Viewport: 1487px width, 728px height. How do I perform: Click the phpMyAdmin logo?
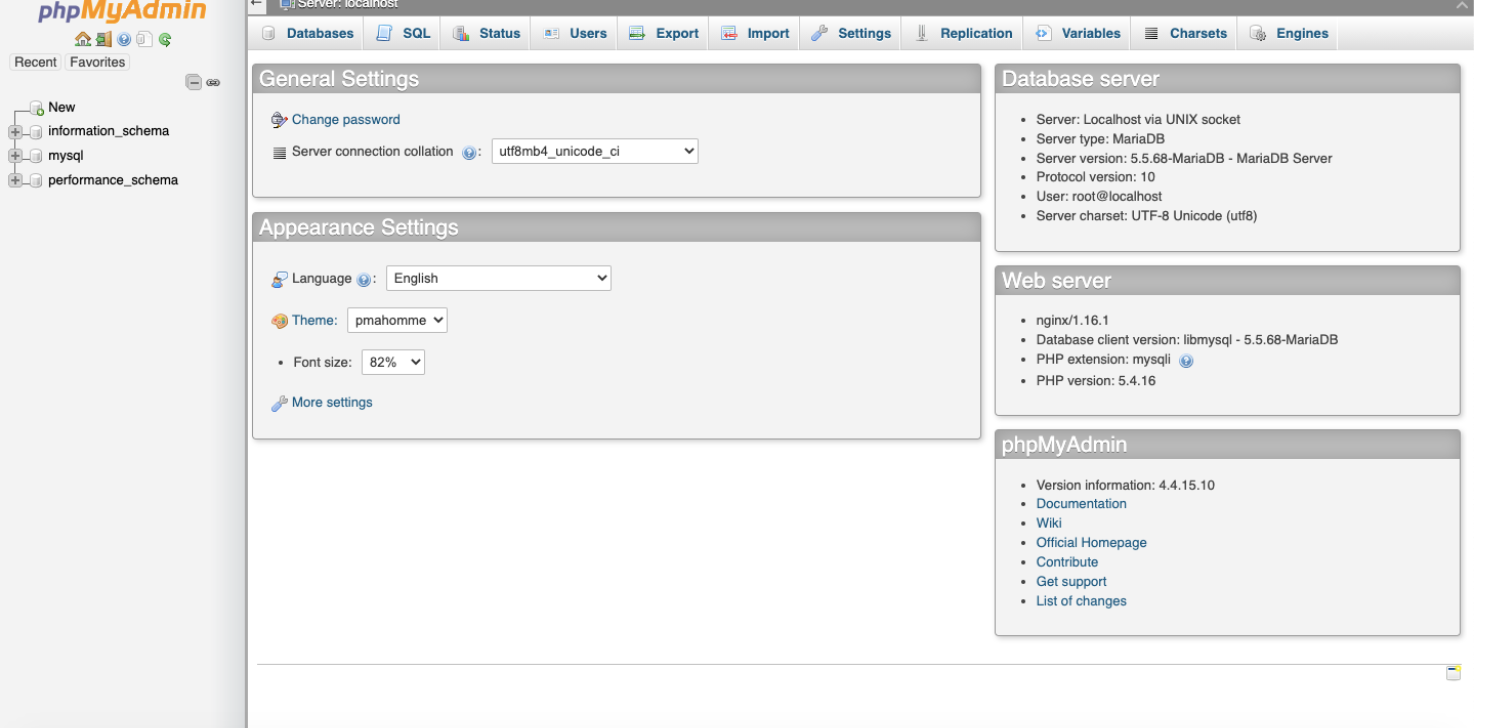point(123,11)
